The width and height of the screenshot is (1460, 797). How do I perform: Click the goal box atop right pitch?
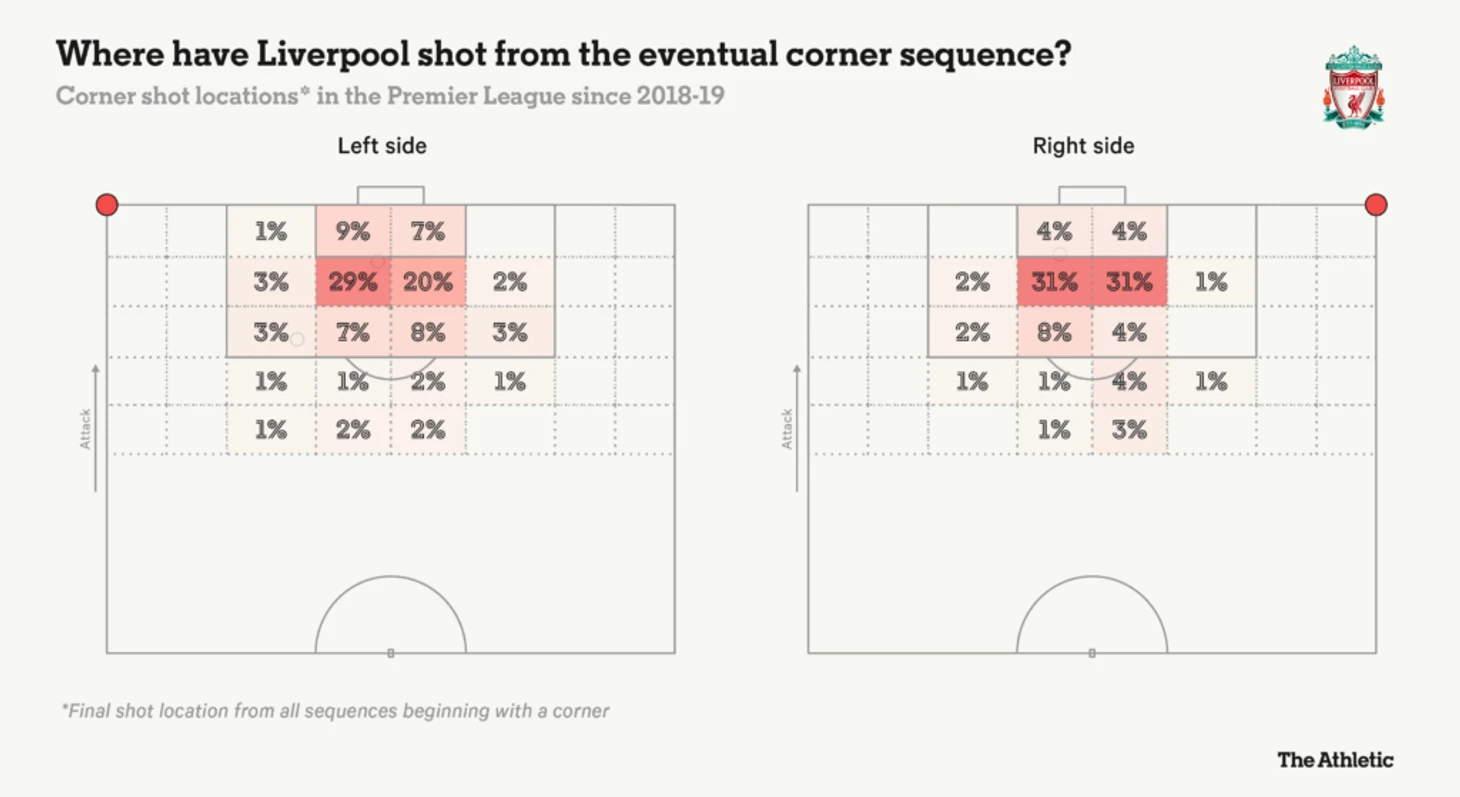click(1092, 195)
